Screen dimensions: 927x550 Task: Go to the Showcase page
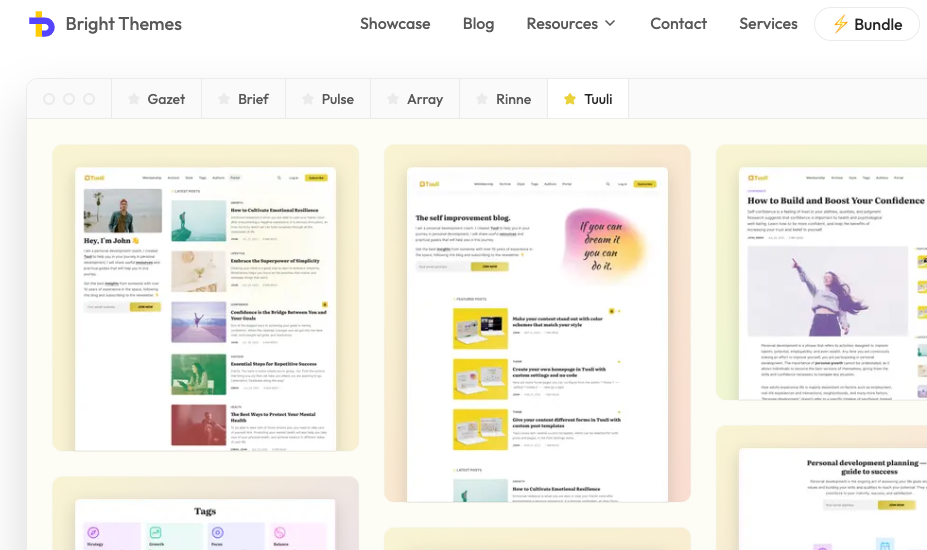point(395,24)
